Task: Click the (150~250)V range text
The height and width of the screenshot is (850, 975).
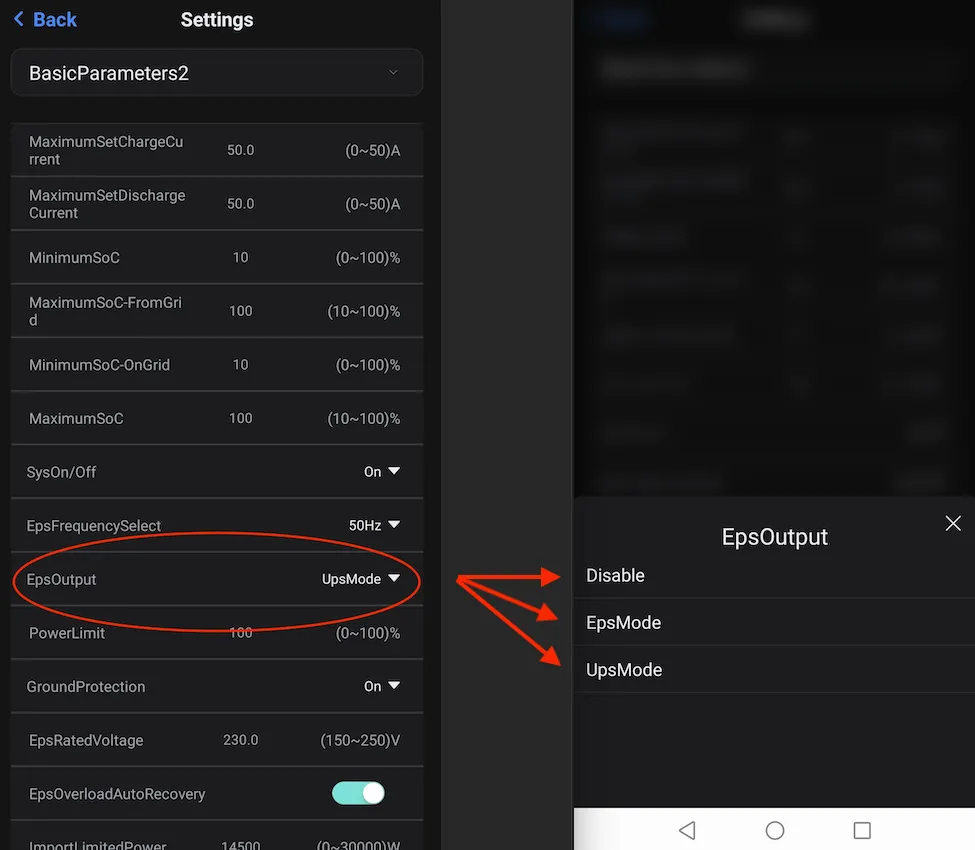Action: pos(360,740)
